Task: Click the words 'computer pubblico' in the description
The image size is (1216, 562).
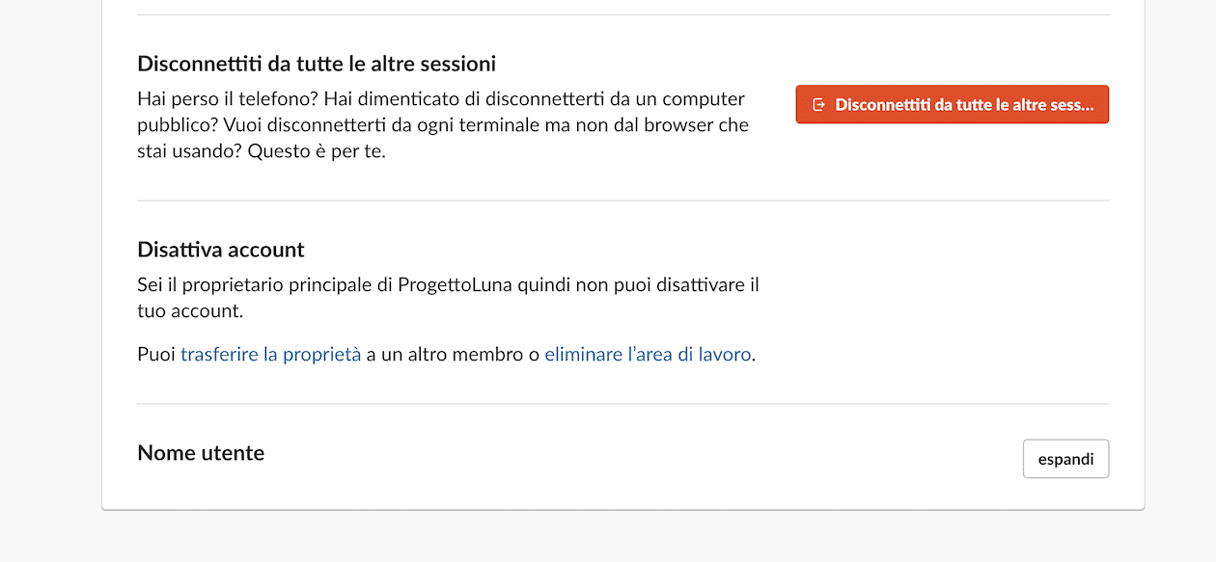Action: click(443, 112)
